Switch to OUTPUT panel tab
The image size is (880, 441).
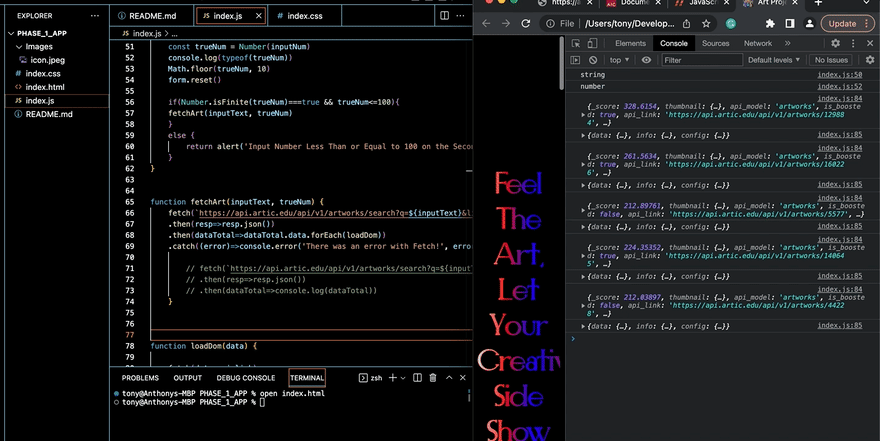187,378
